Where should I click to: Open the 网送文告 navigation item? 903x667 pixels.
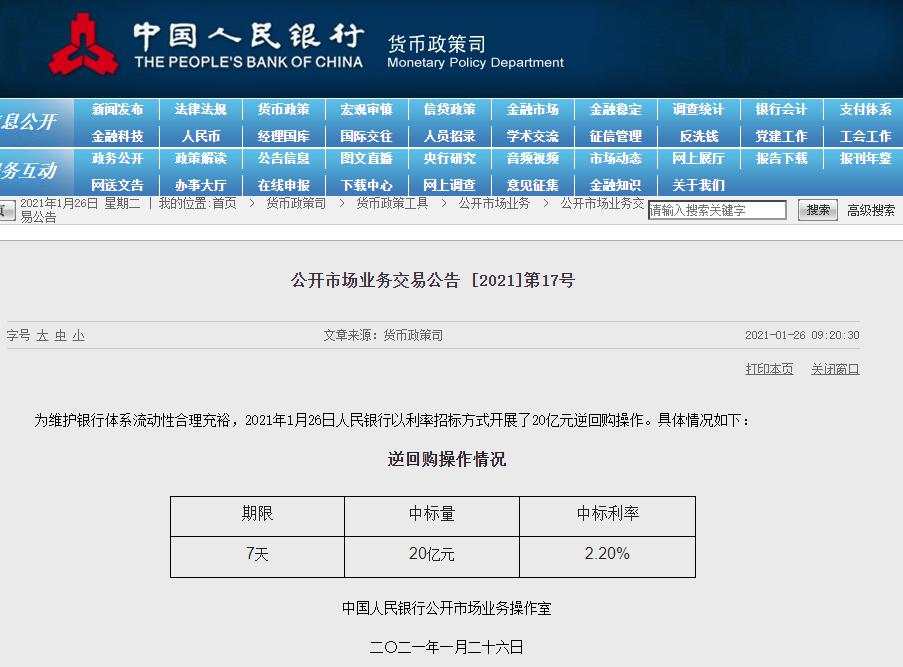117,185
